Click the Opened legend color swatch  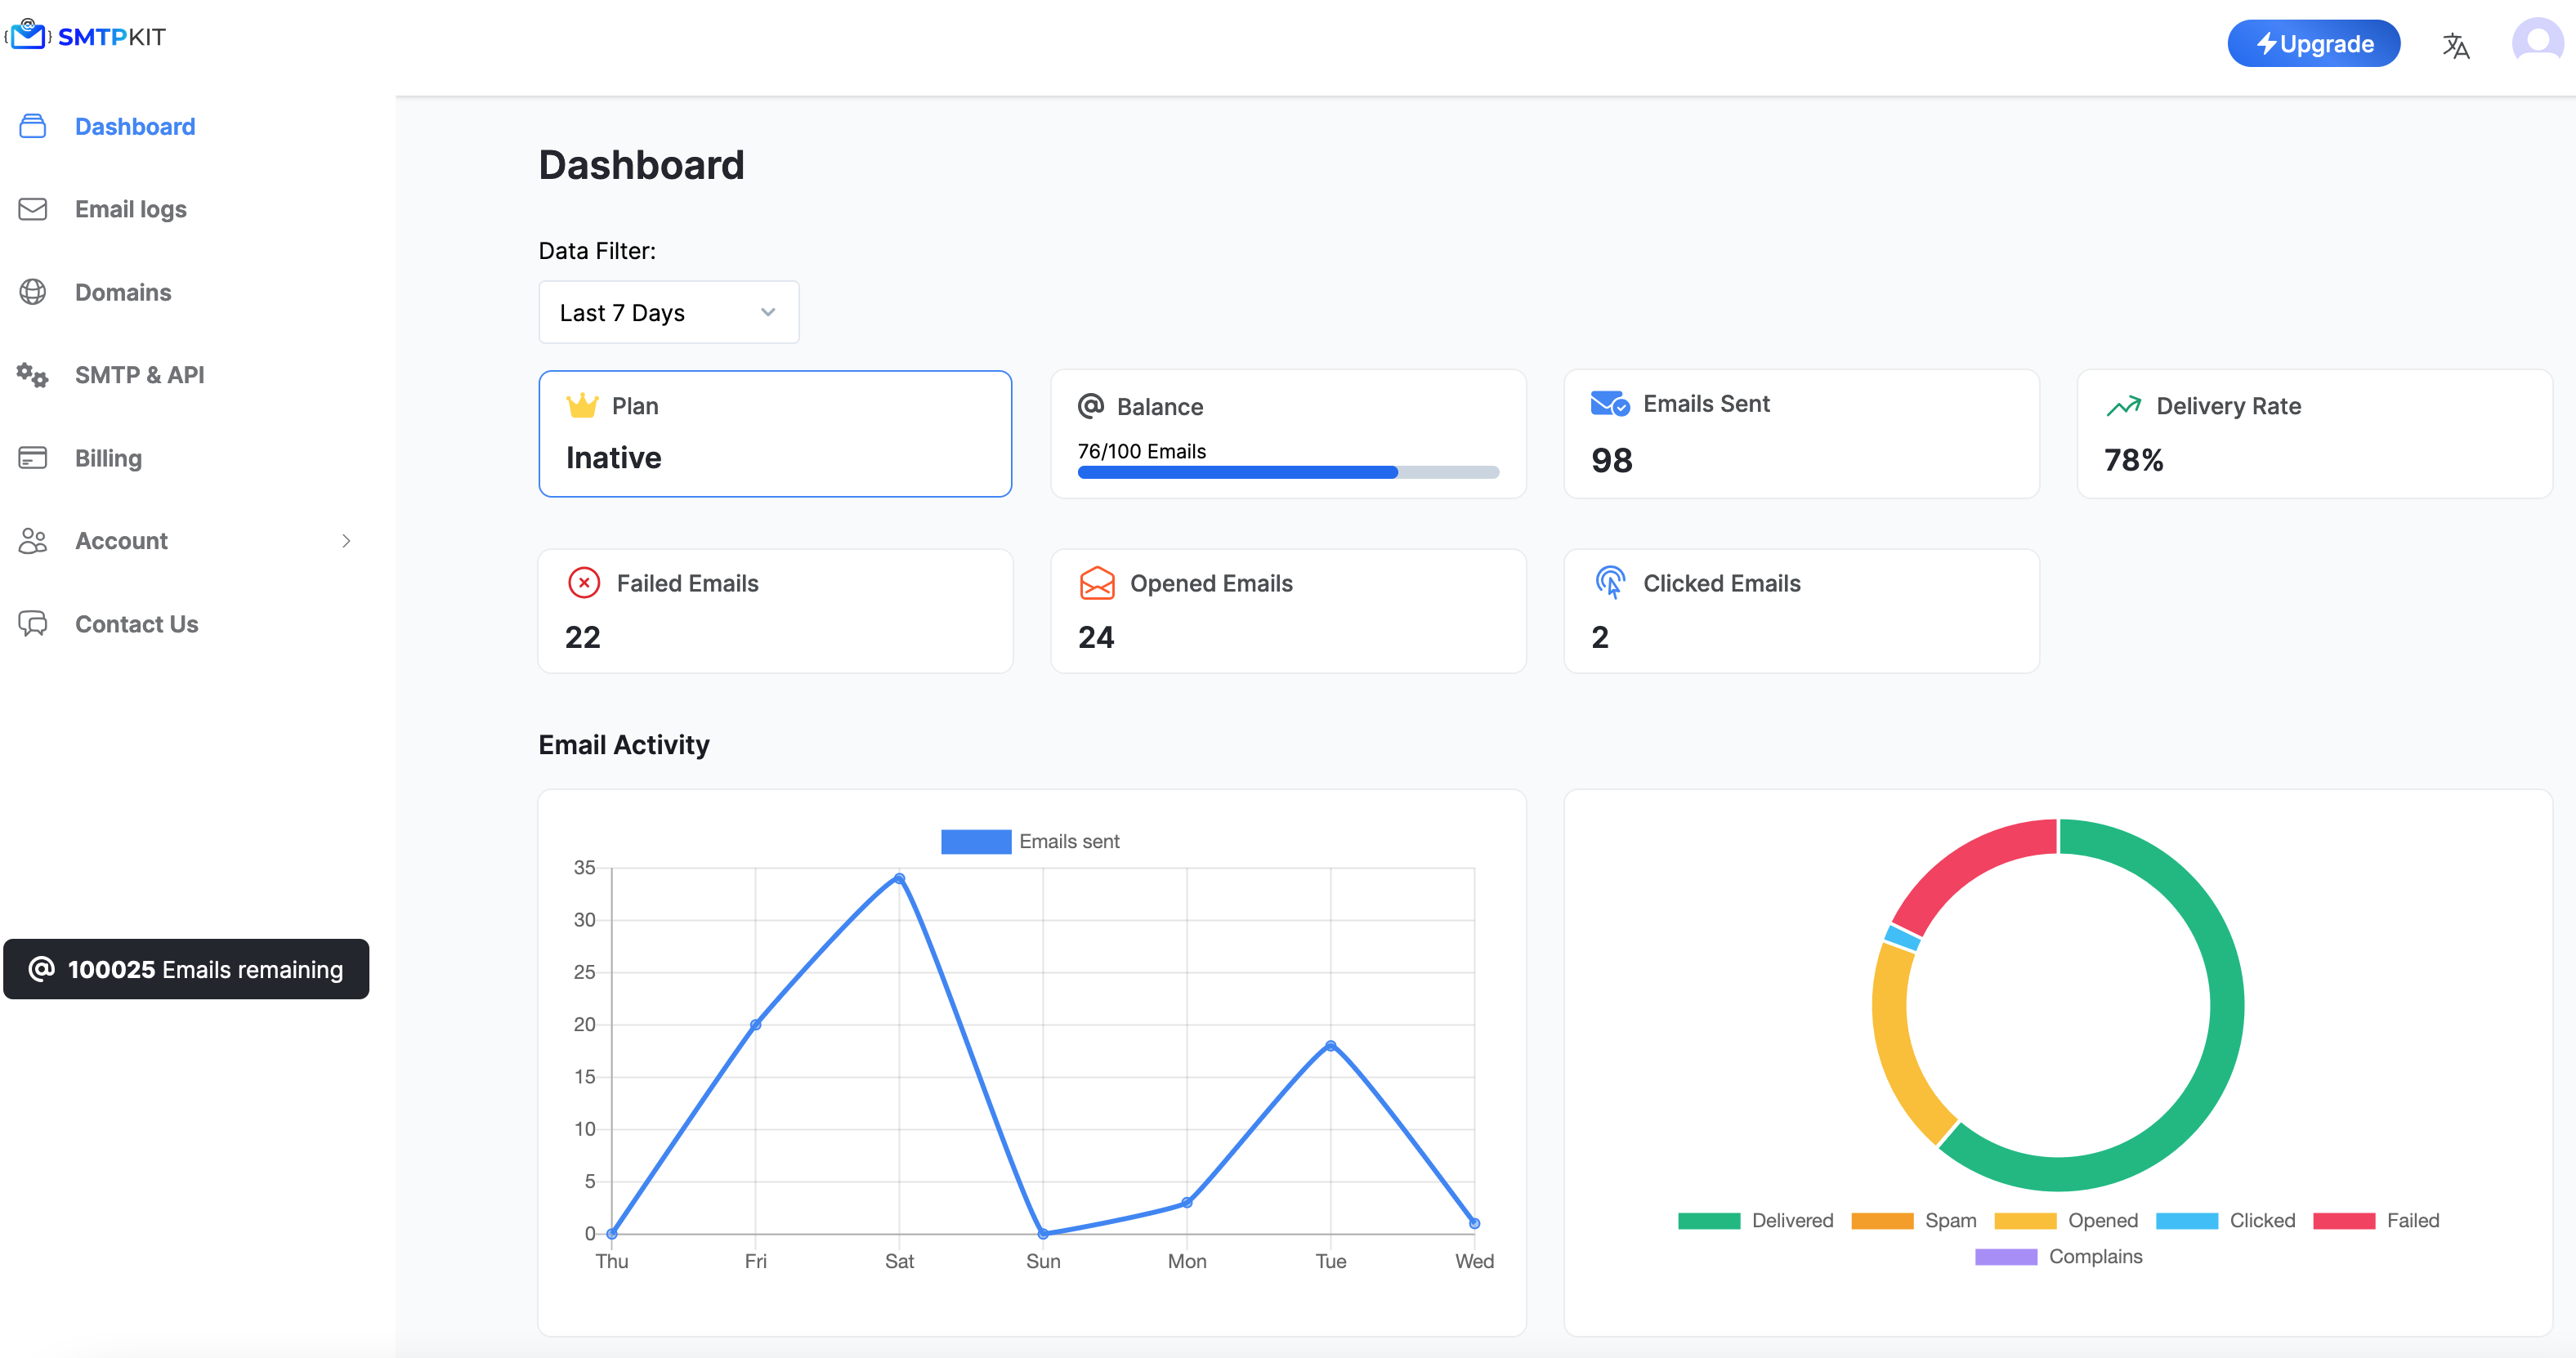2024,1220
